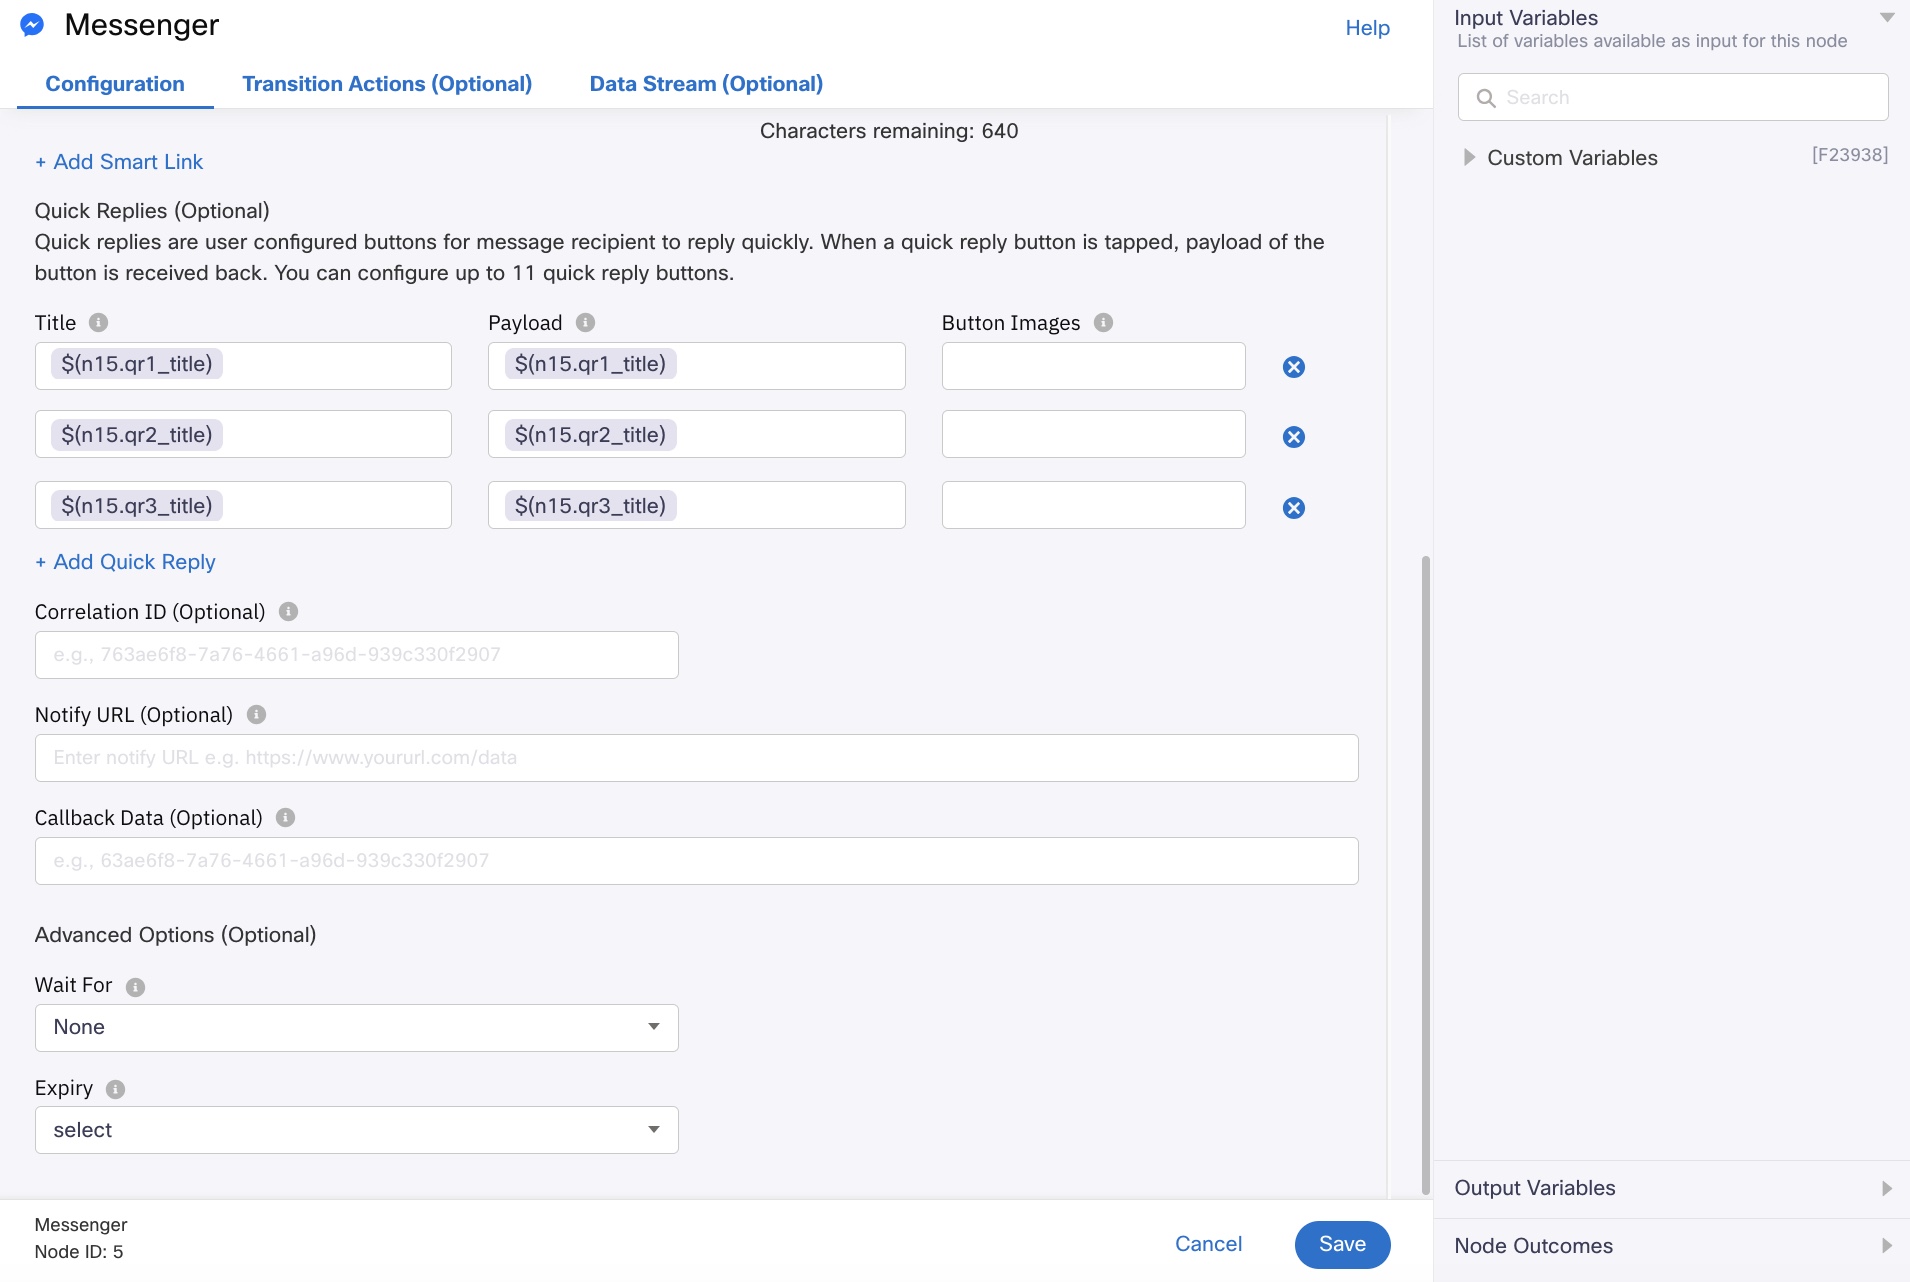Open the Help link
This screenshot has height=1282, width=1910.
tap(1367, 28)
